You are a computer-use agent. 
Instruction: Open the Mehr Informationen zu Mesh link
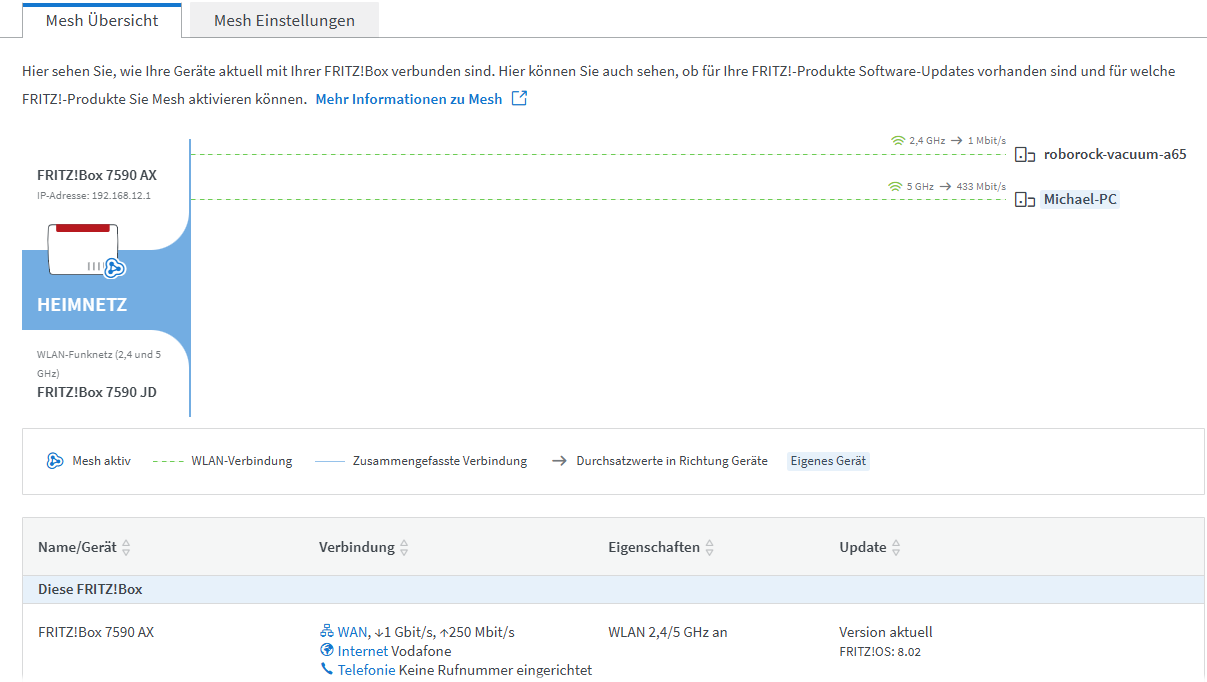[x=409, y=99]
